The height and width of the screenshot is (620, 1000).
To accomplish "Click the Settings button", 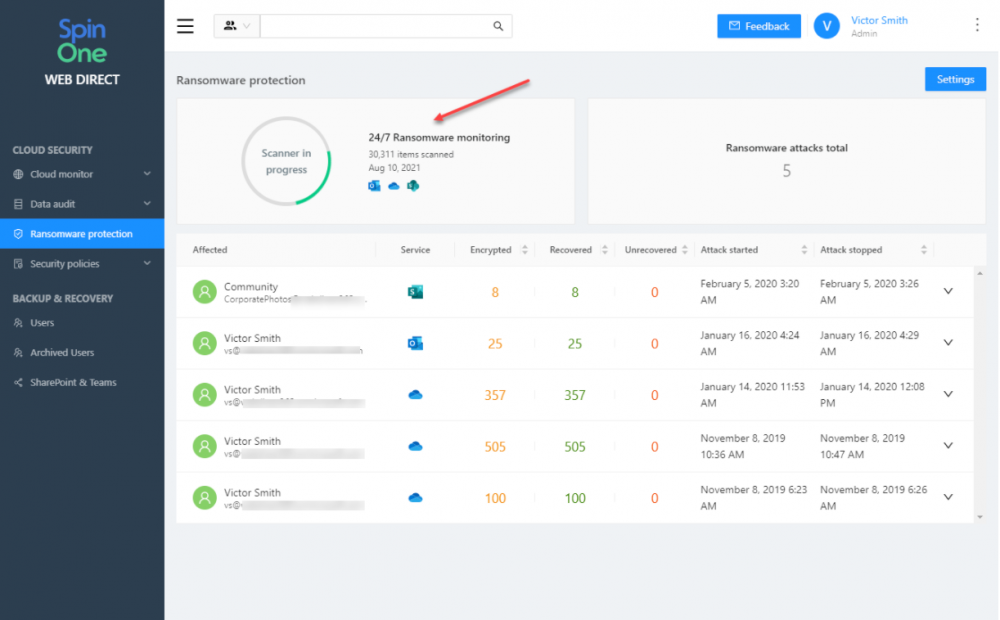I will [x=955, y=79].
